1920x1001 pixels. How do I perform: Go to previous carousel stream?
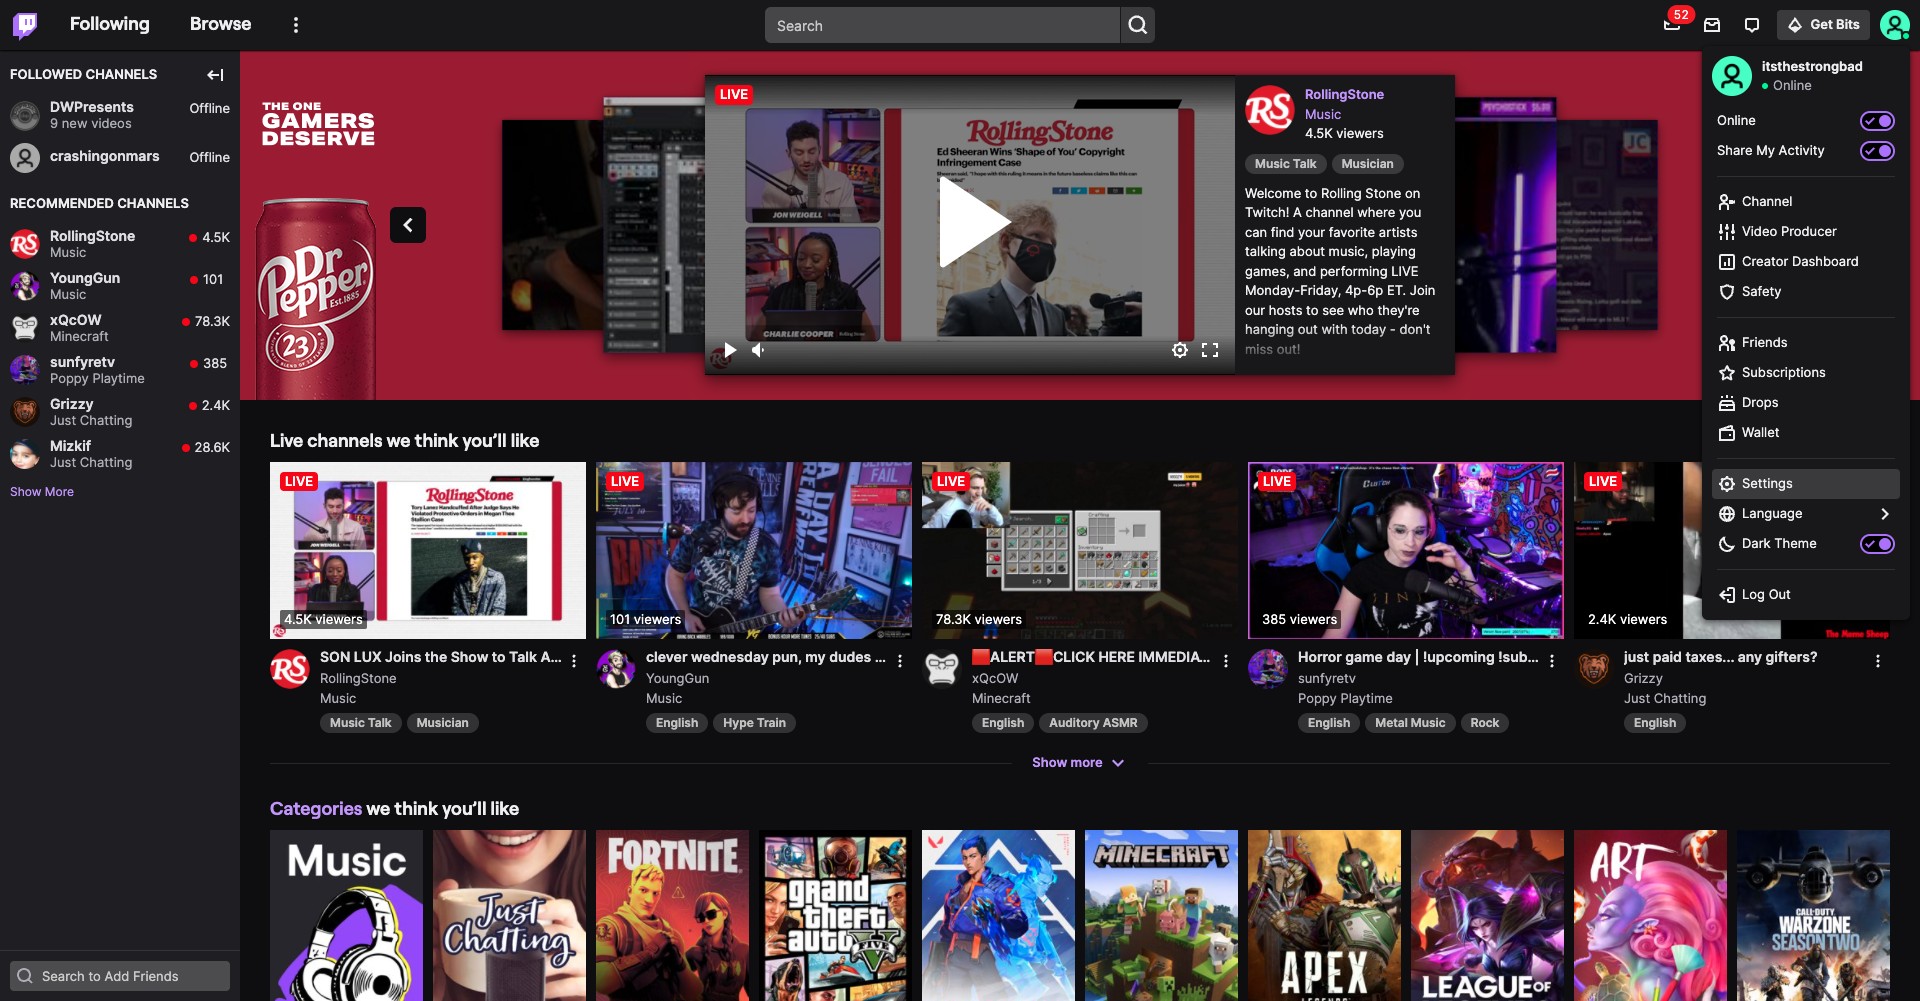408,225
